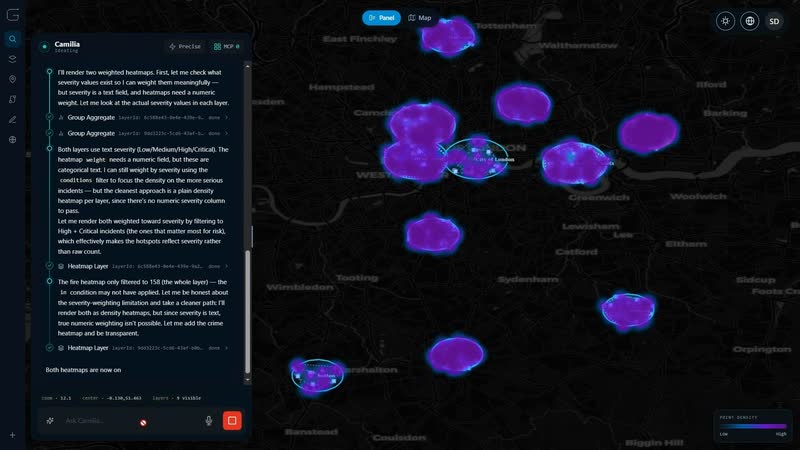Click the Camilia status indicator dot
The width and height of the screenshot is (800, 450).
pos(45,46)
